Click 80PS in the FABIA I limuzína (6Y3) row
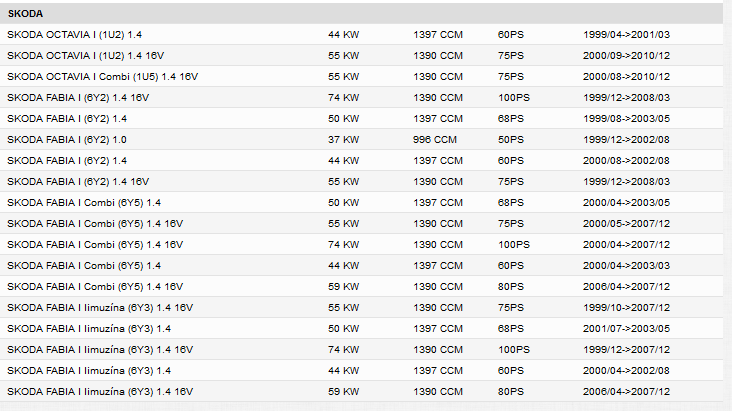This screenshot has width=732, height=411. click(x=511, y=392)
